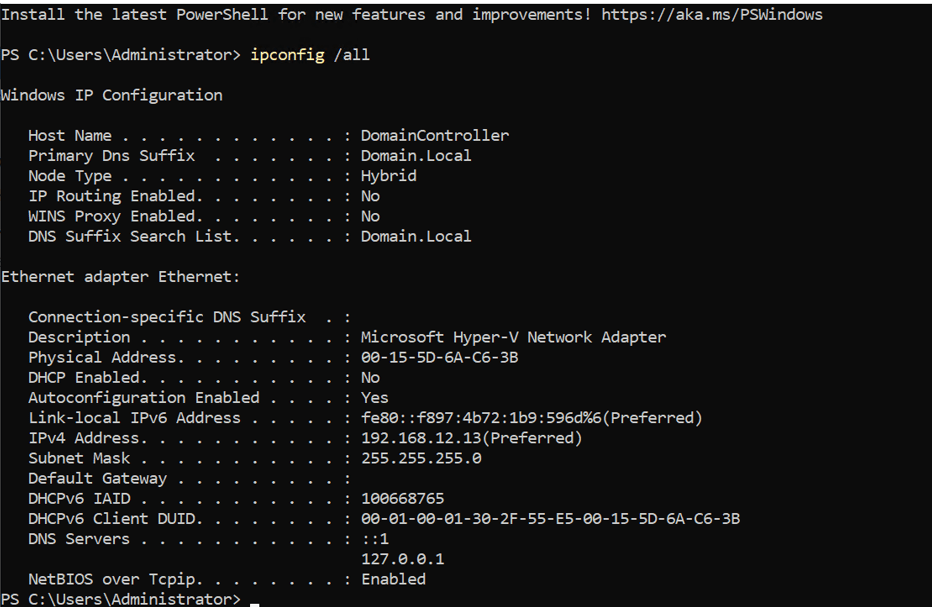Click the DHCPv6 Client DUID value
This screenshot has width=932, height=607.
[x=550, y=519]
